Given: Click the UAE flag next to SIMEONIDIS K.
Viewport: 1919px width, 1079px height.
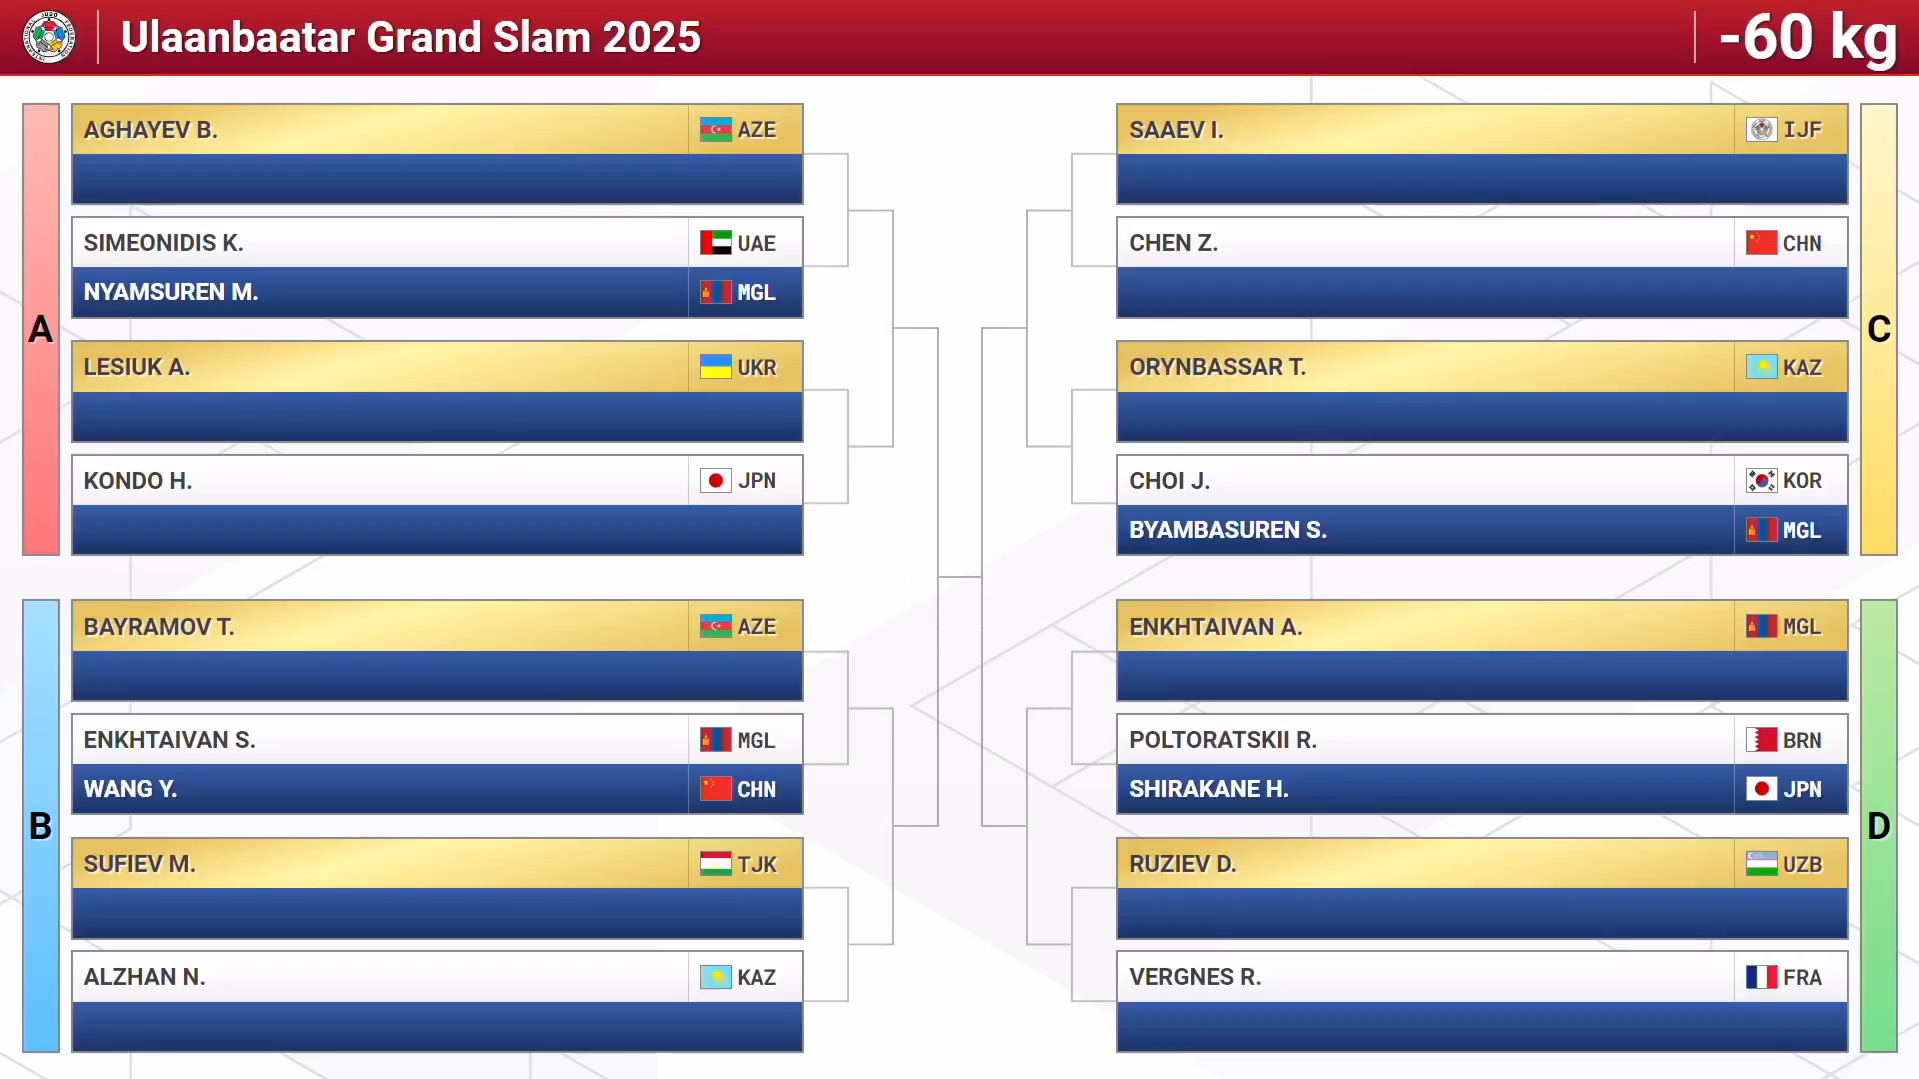Looking at the screenshot, I should click(715, 243).
